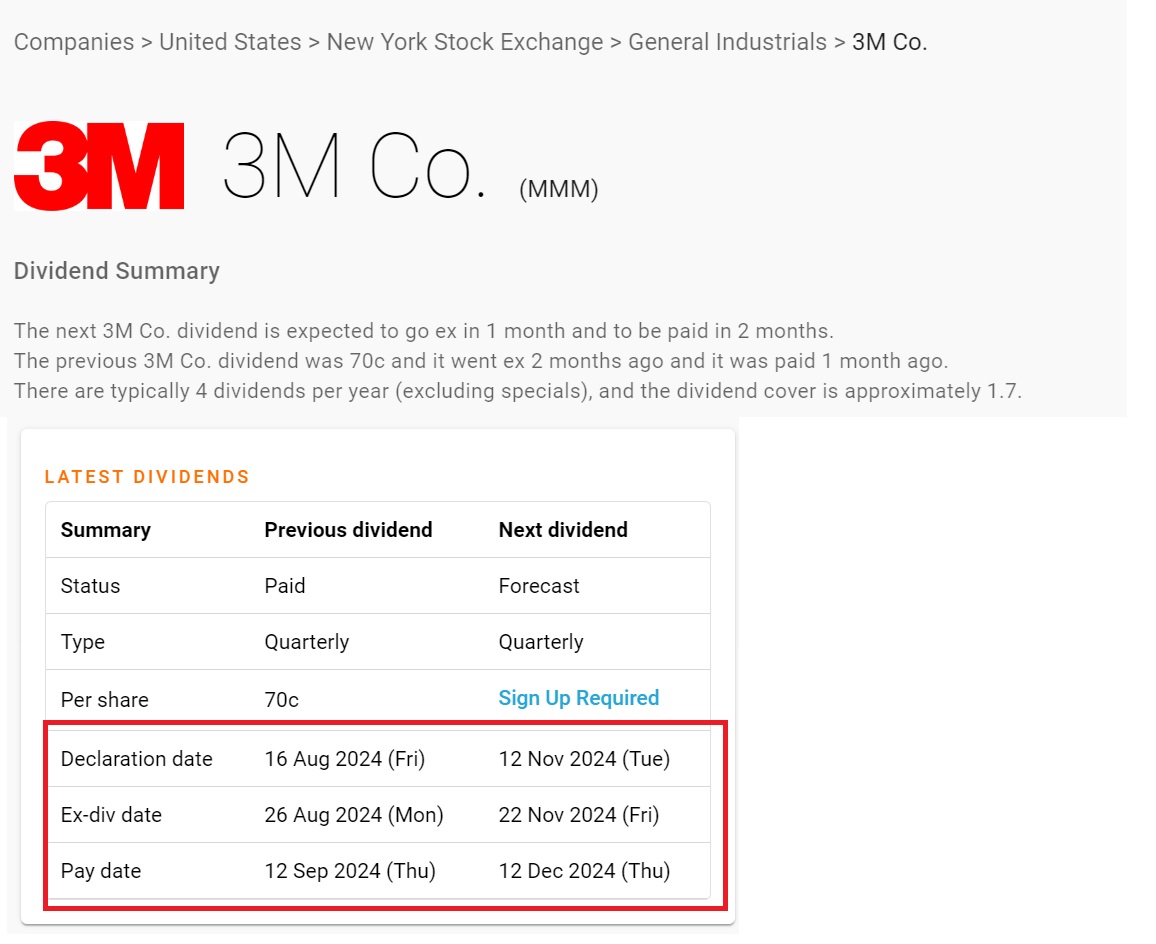
Task: Open New York Stock Exchange breadcrumb
Action: pos(465,42)
